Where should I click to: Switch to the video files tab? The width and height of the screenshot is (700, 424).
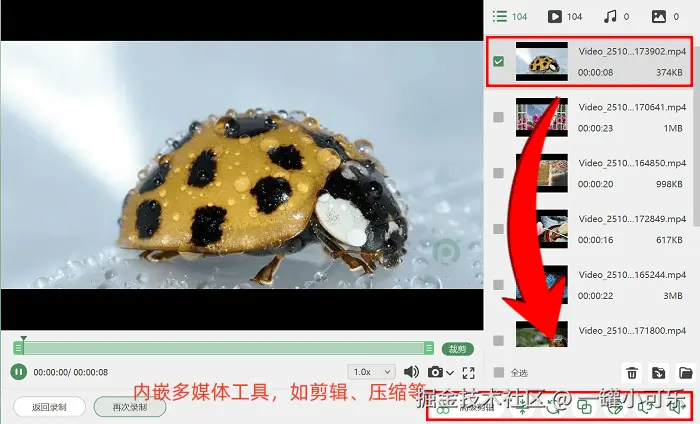tap(565, 17)
